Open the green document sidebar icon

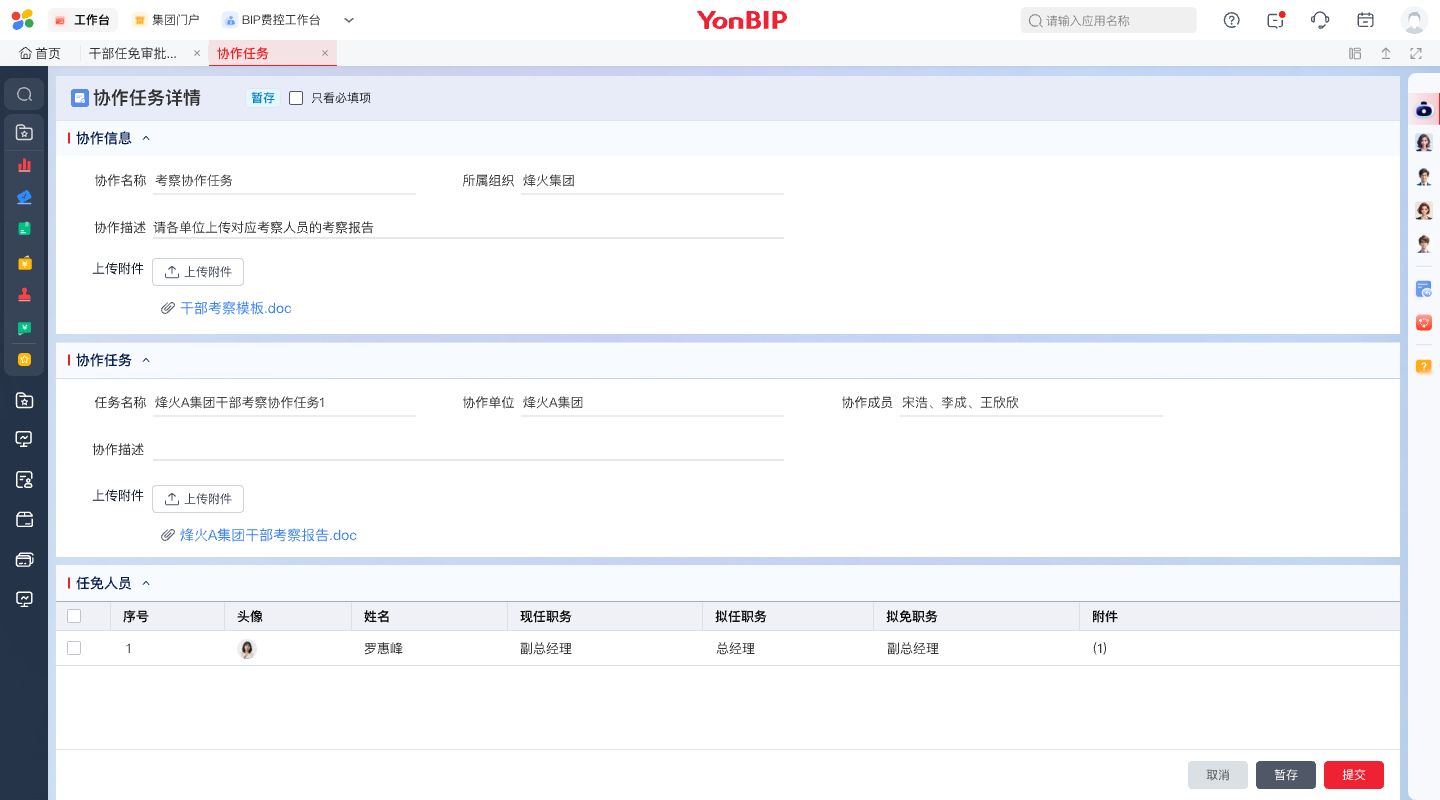pos(25,229)
